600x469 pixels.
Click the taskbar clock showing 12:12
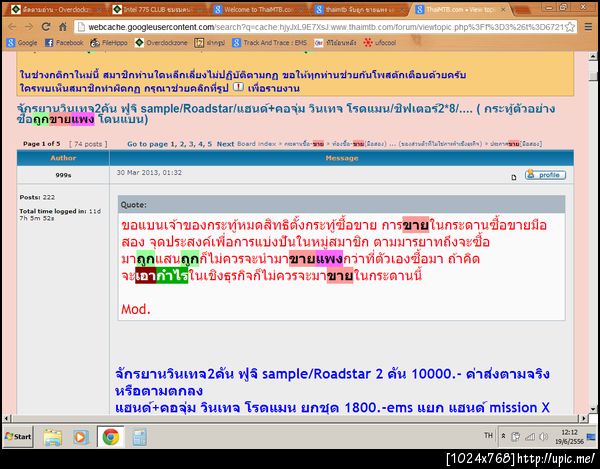[x=569, y=436]
